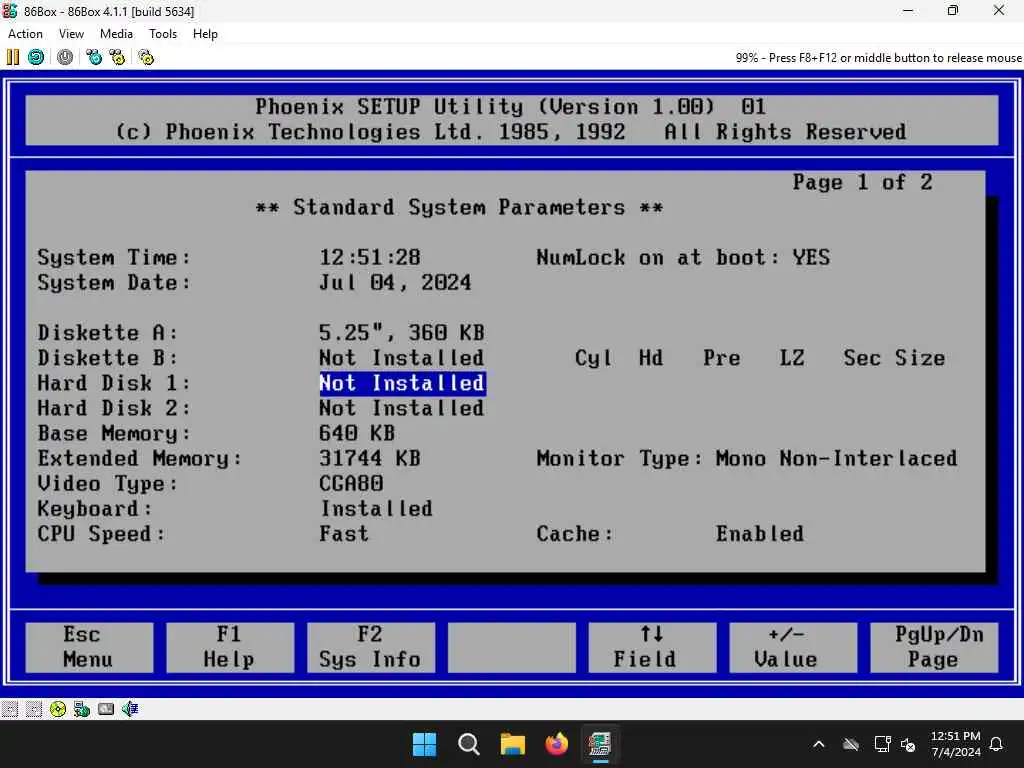The width and height of the screenshot is (1024, 768).
Task: Click the Video Type CGA80 value
Action: [x=351, y=484]
